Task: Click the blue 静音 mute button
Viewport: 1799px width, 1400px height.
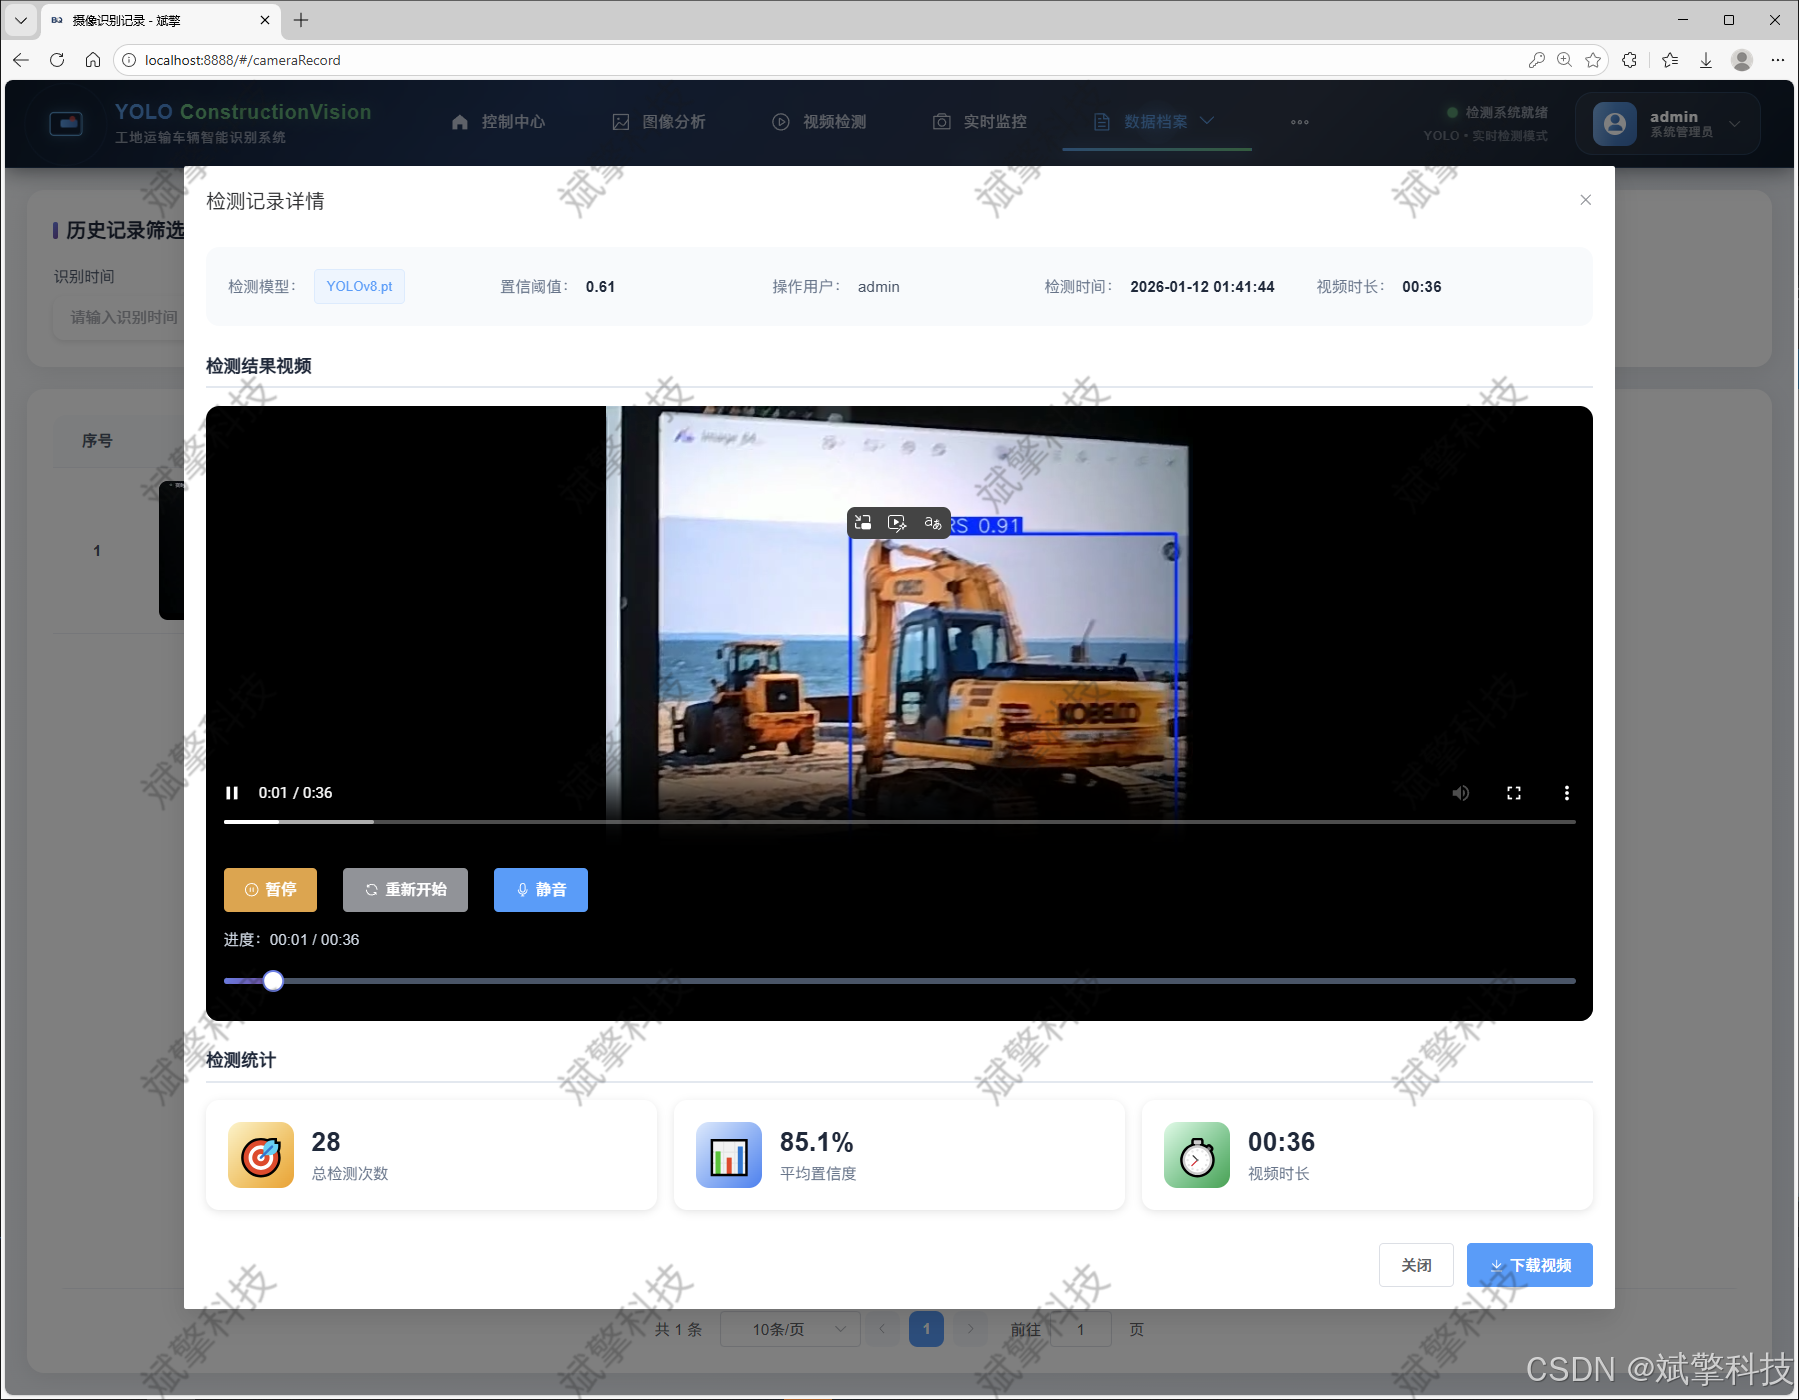Action: pos(541,890)
